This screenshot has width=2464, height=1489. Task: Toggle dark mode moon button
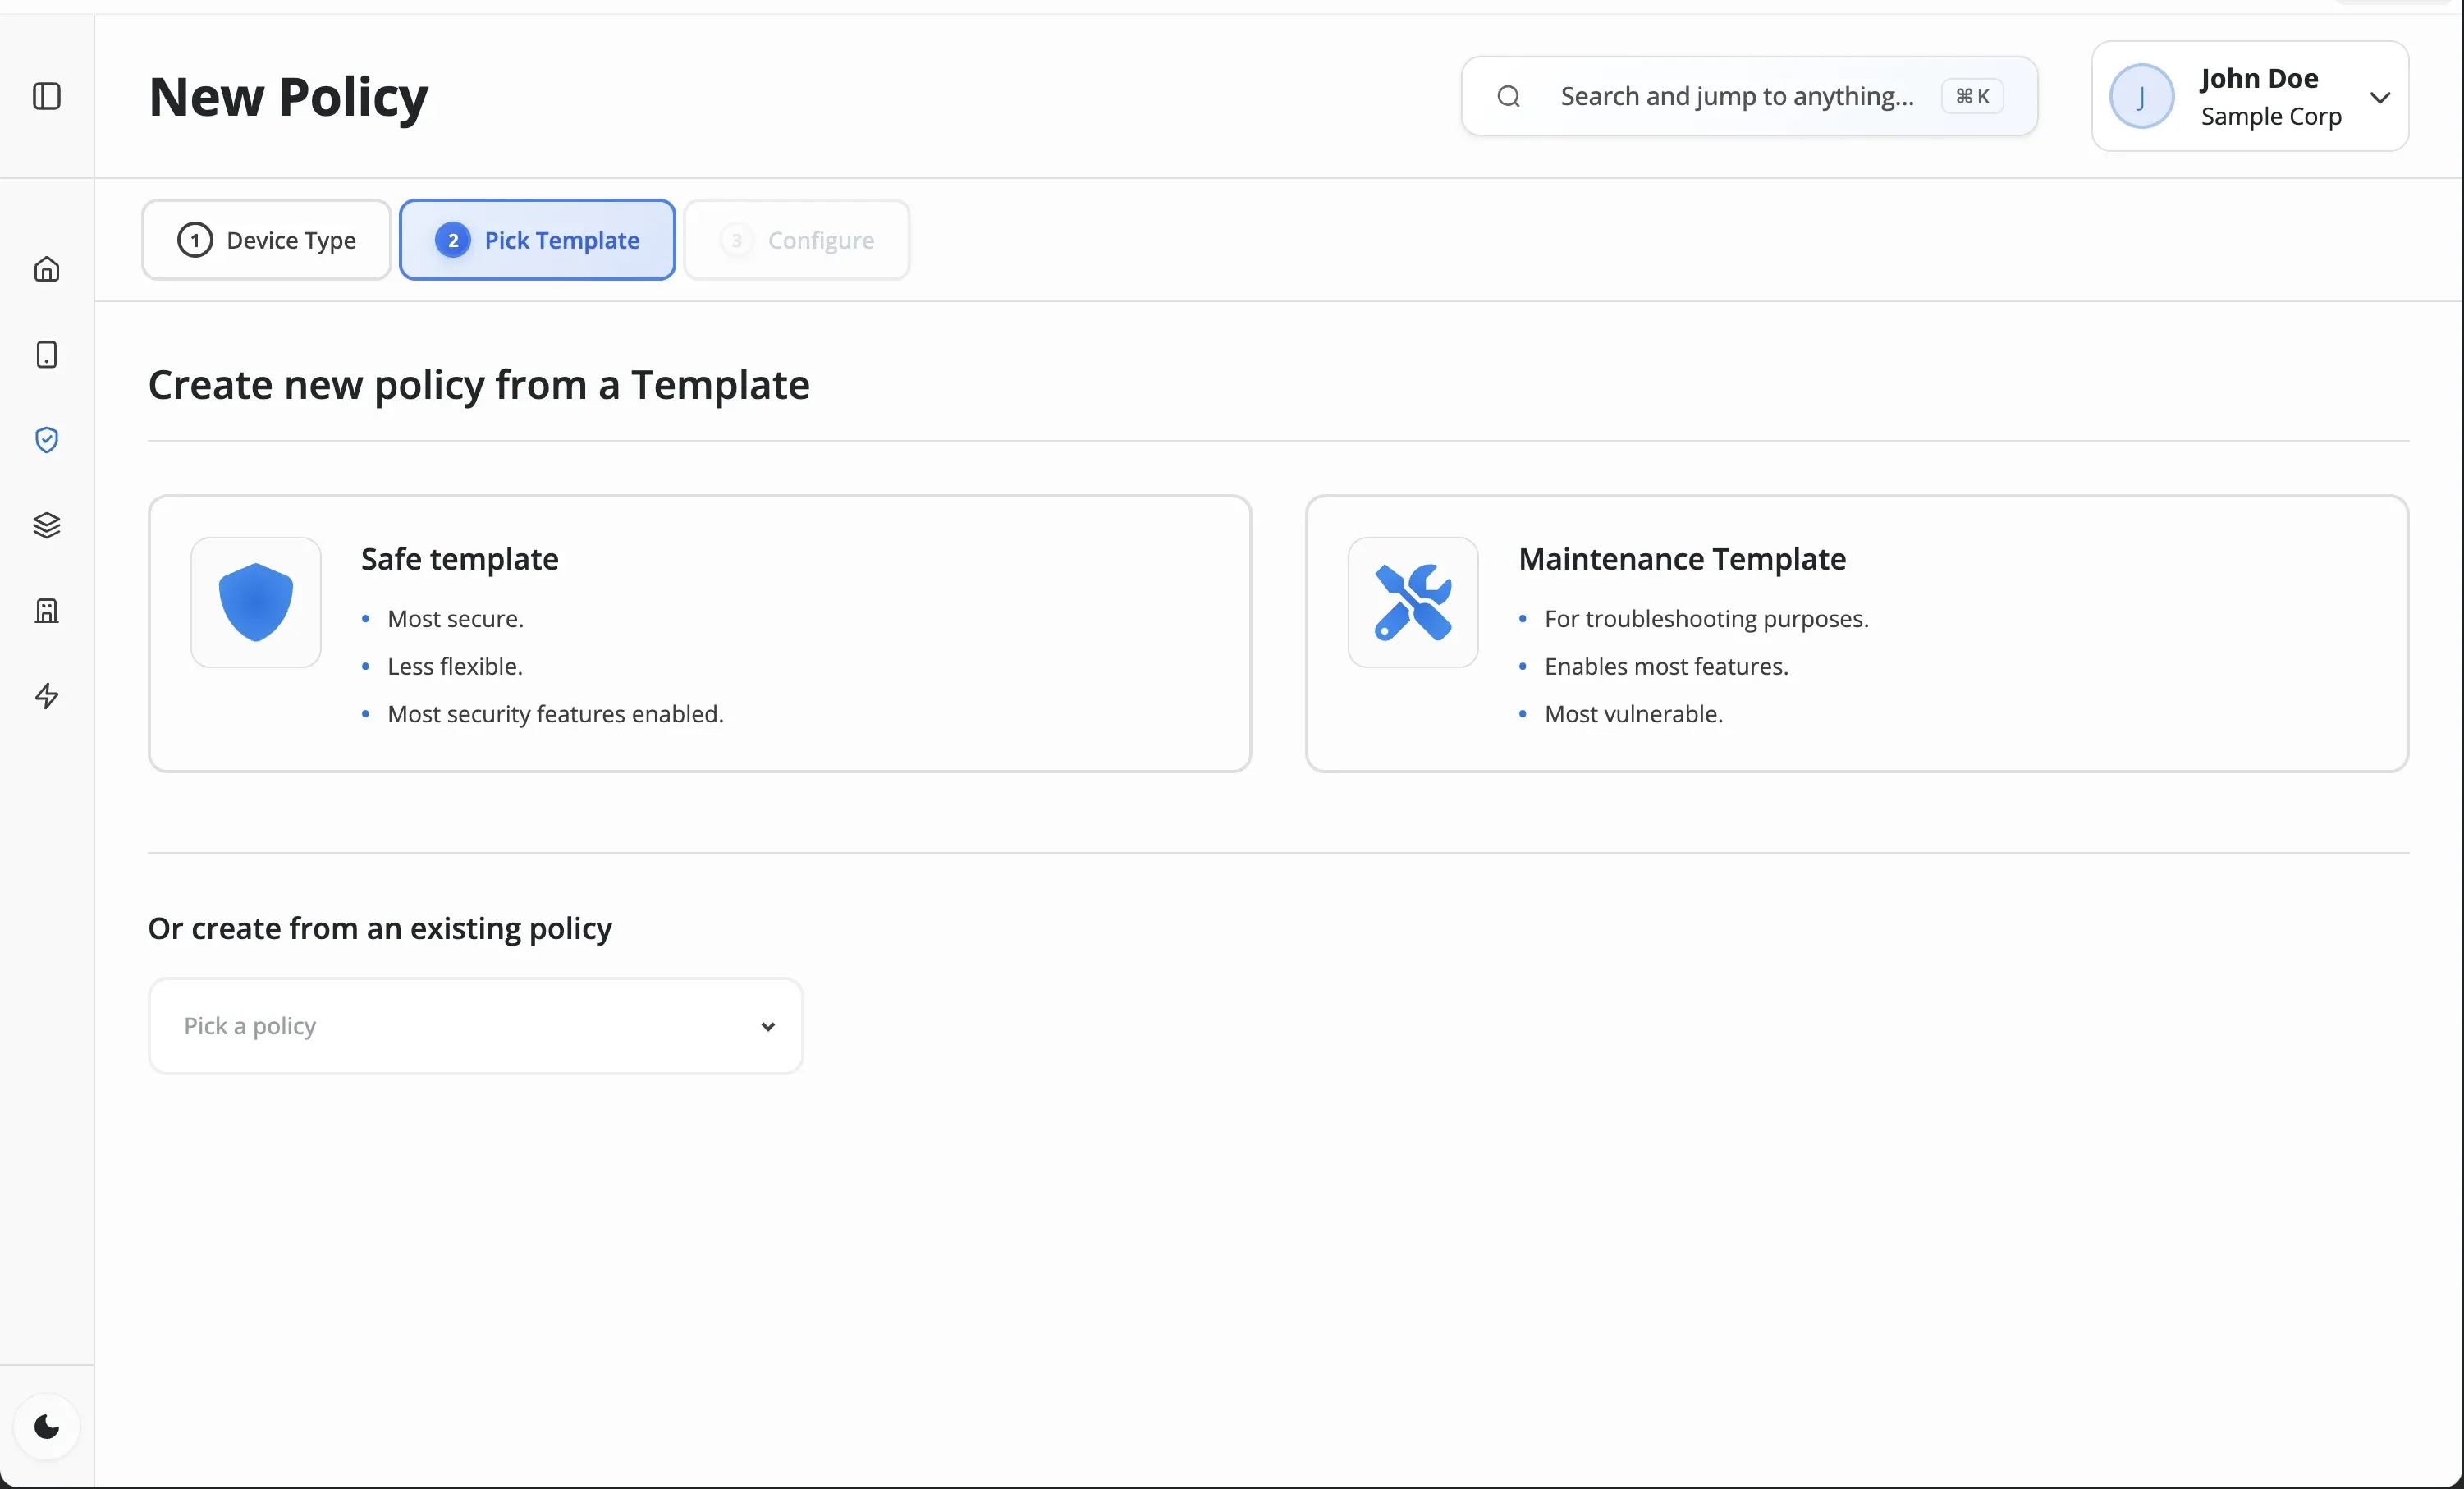click(47, 1426)
